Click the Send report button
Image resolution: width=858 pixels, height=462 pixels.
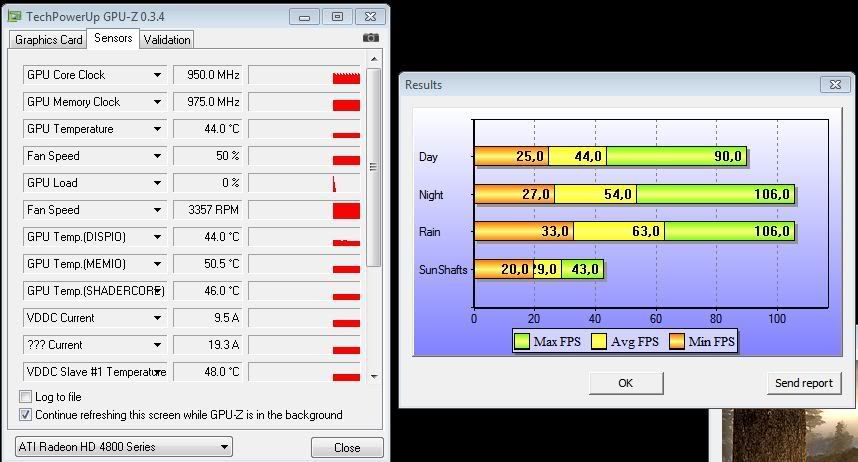(803, 383)
